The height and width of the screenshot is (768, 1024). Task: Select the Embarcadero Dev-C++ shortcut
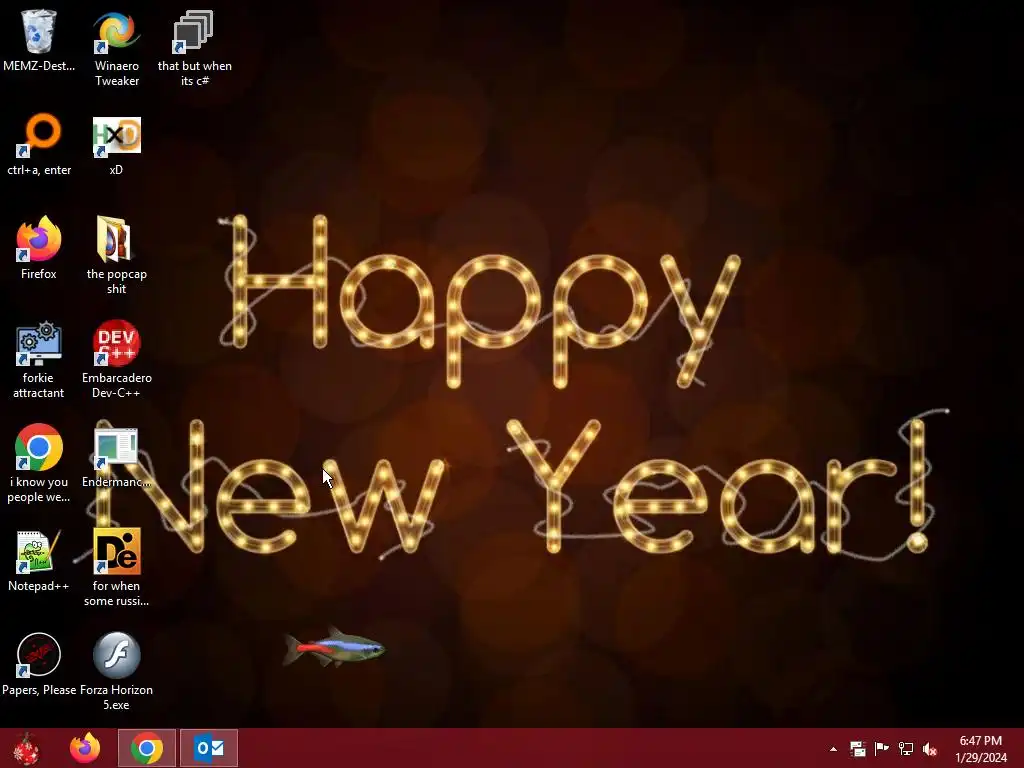click(116, 343)
